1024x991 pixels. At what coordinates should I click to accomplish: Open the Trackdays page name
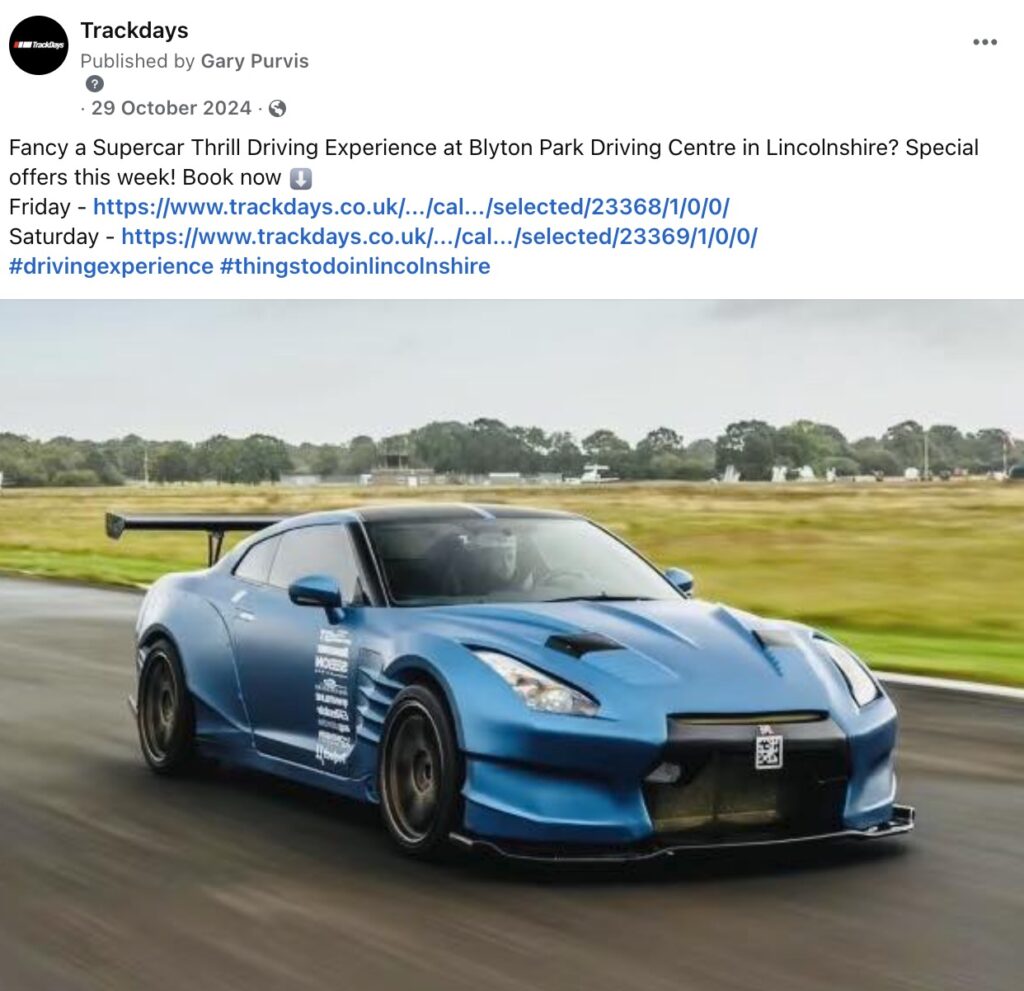tap(134, 31)
